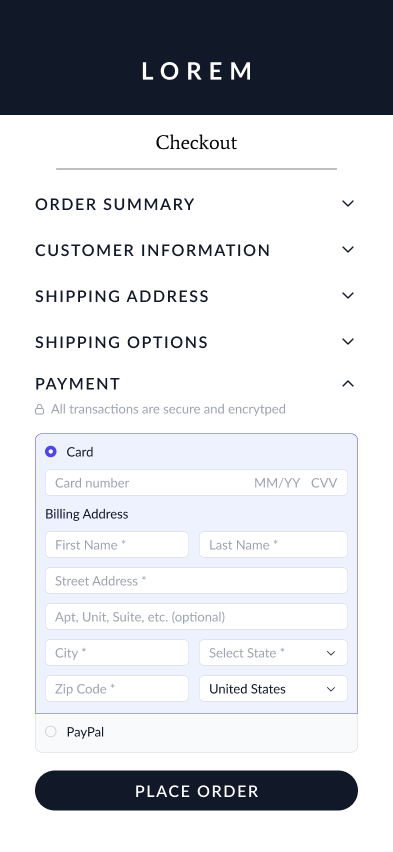The width and height of the screenshot is (393, 852).
Task: Click the Place Order button
Action: pyautogui.click(x=196, y=791)
